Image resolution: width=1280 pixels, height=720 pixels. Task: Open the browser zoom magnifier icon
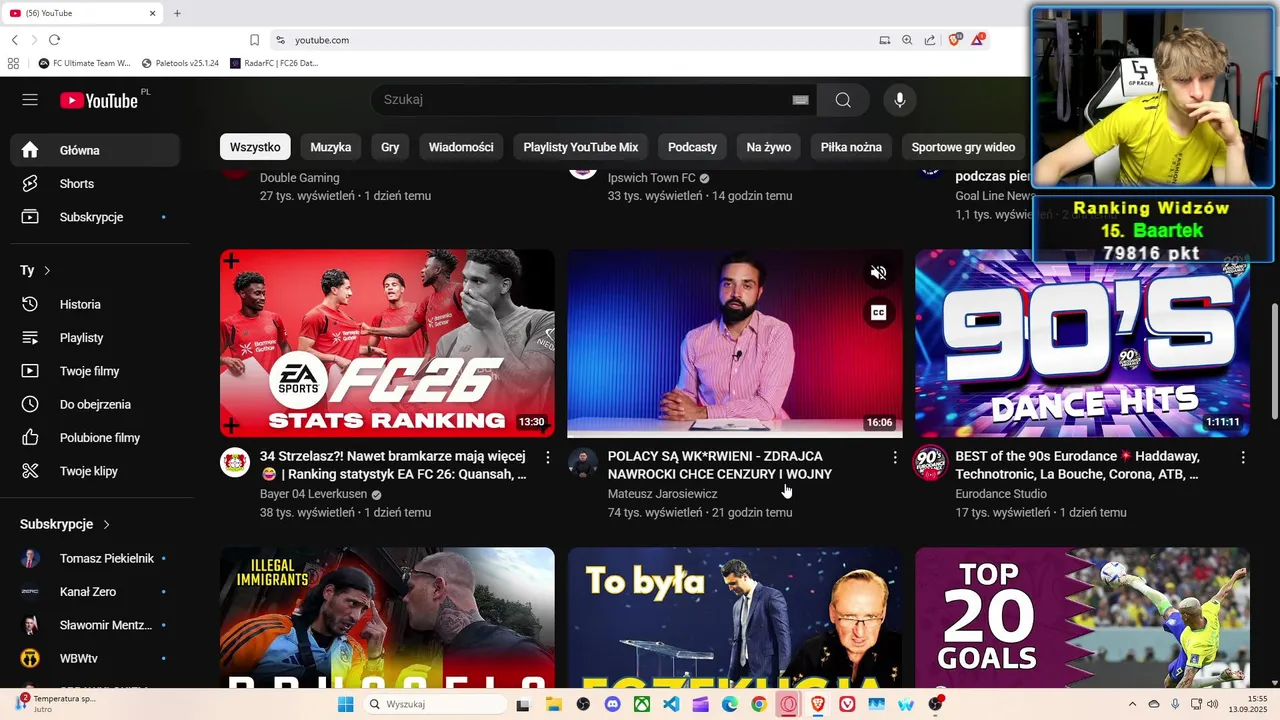pyautogui.click(x=907, y=40)
